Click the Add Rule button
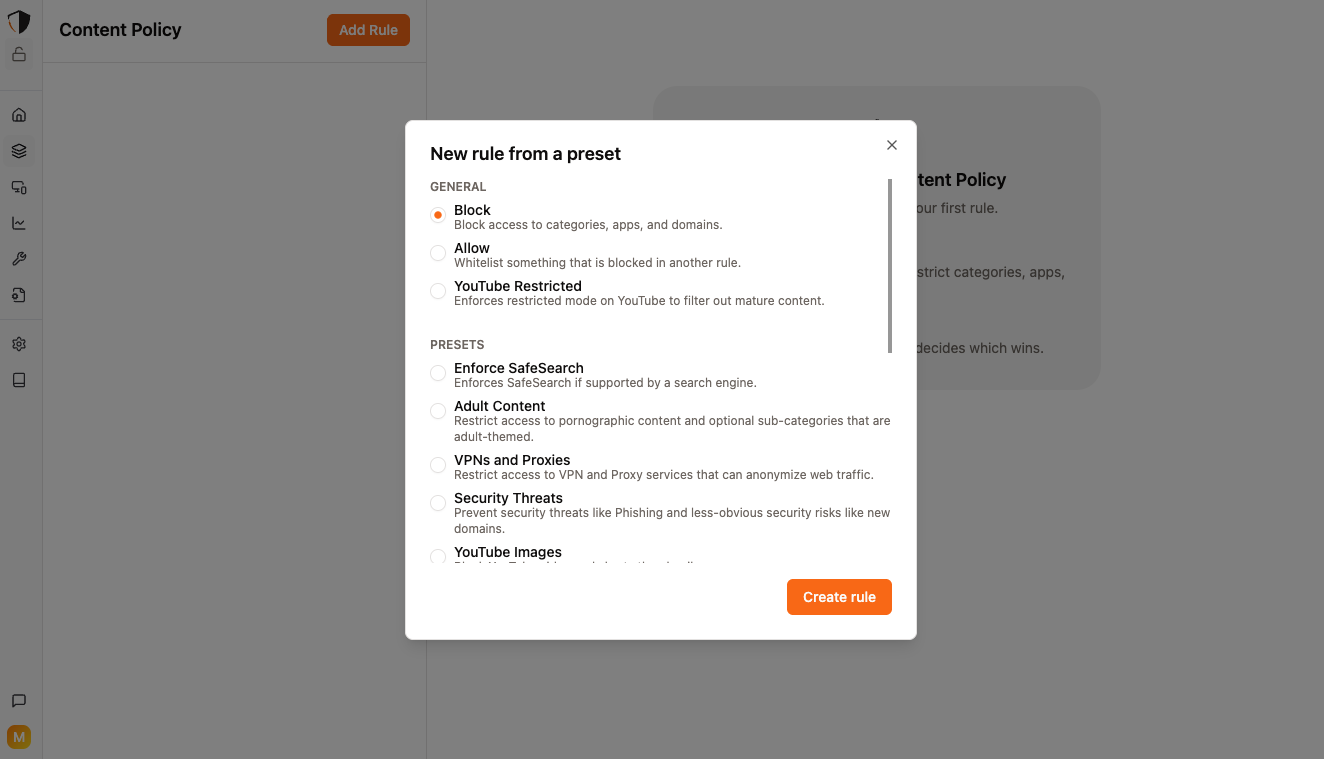Screen dimensions: 1324x759 coord(368,30)
